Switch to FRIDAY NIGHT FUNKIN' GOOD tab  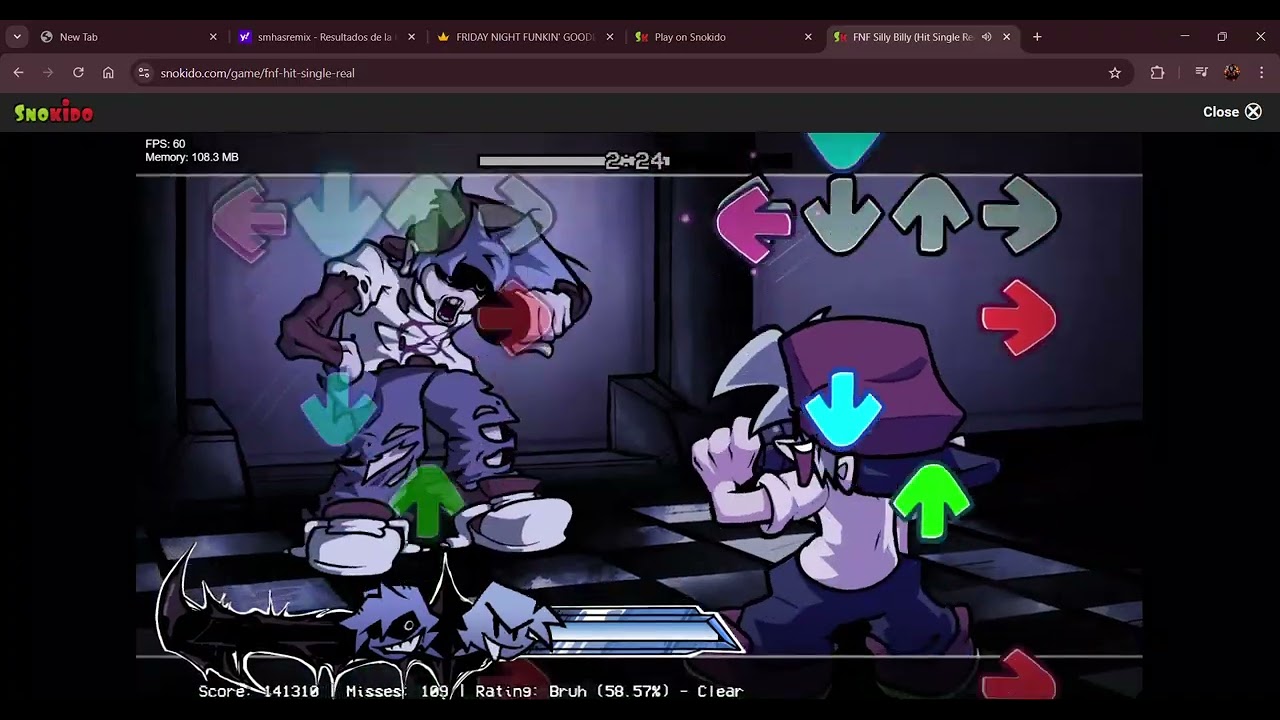(526, 37)
